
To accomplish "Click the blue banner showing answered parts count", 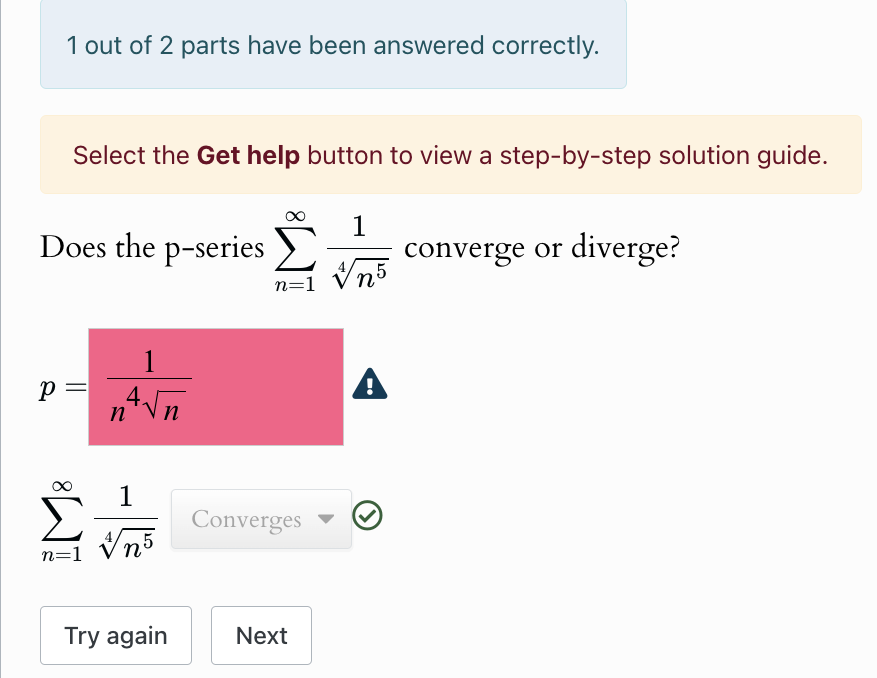I will click(x=333, y=46).
